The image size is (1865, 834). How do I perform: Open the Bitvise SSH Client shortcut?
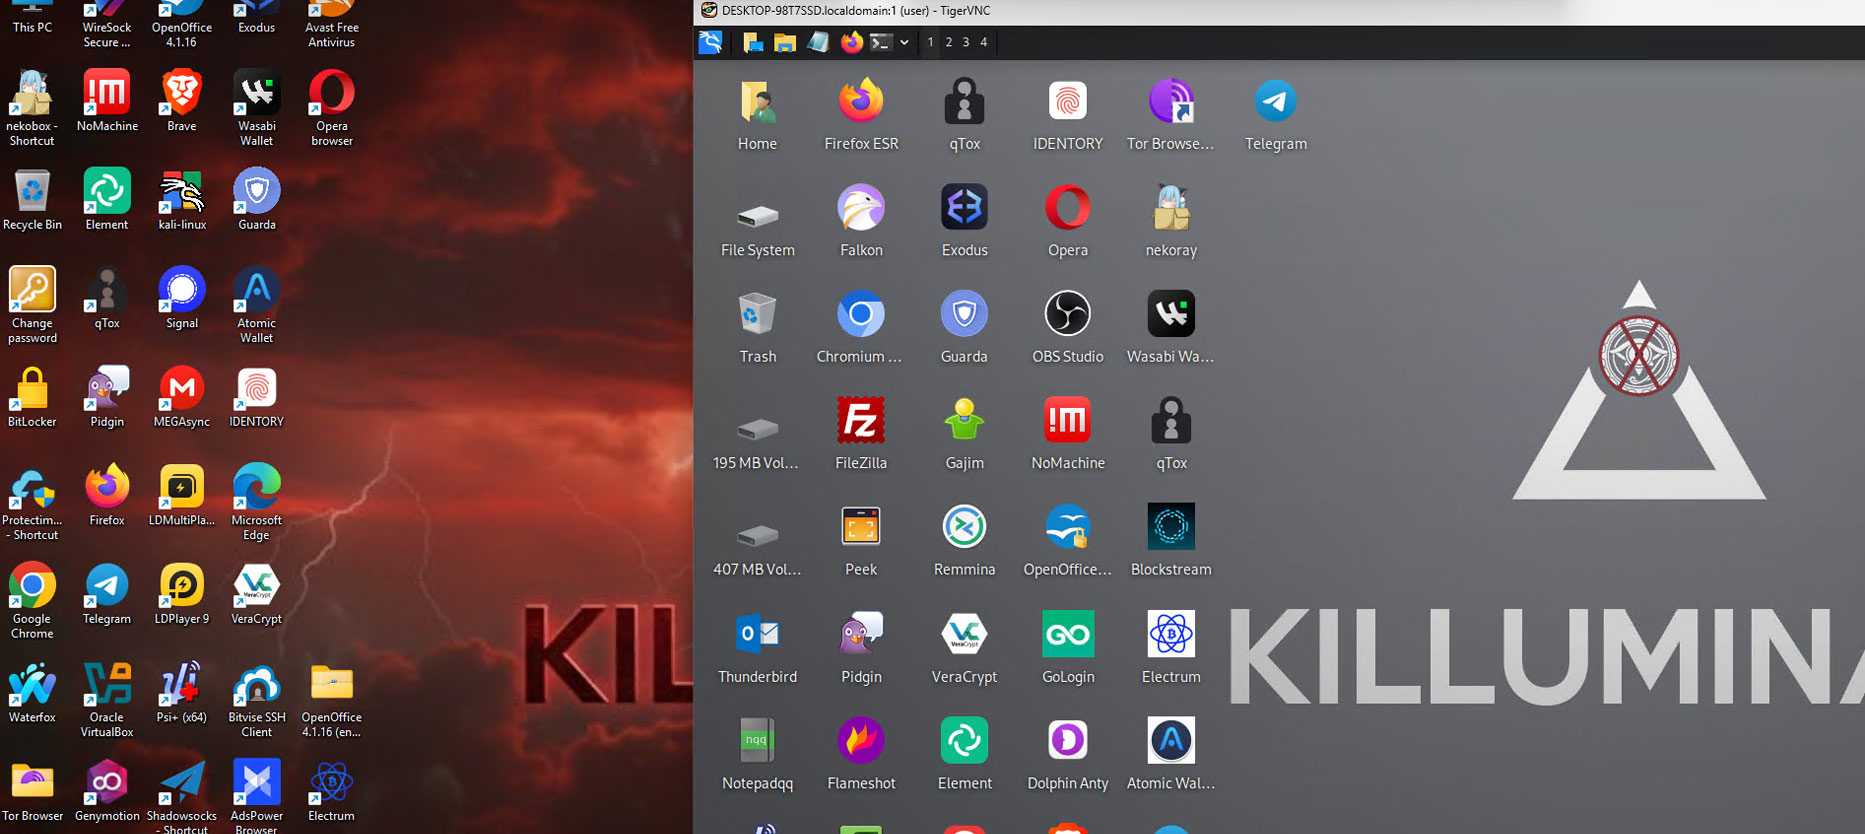[x=257, y=698]
